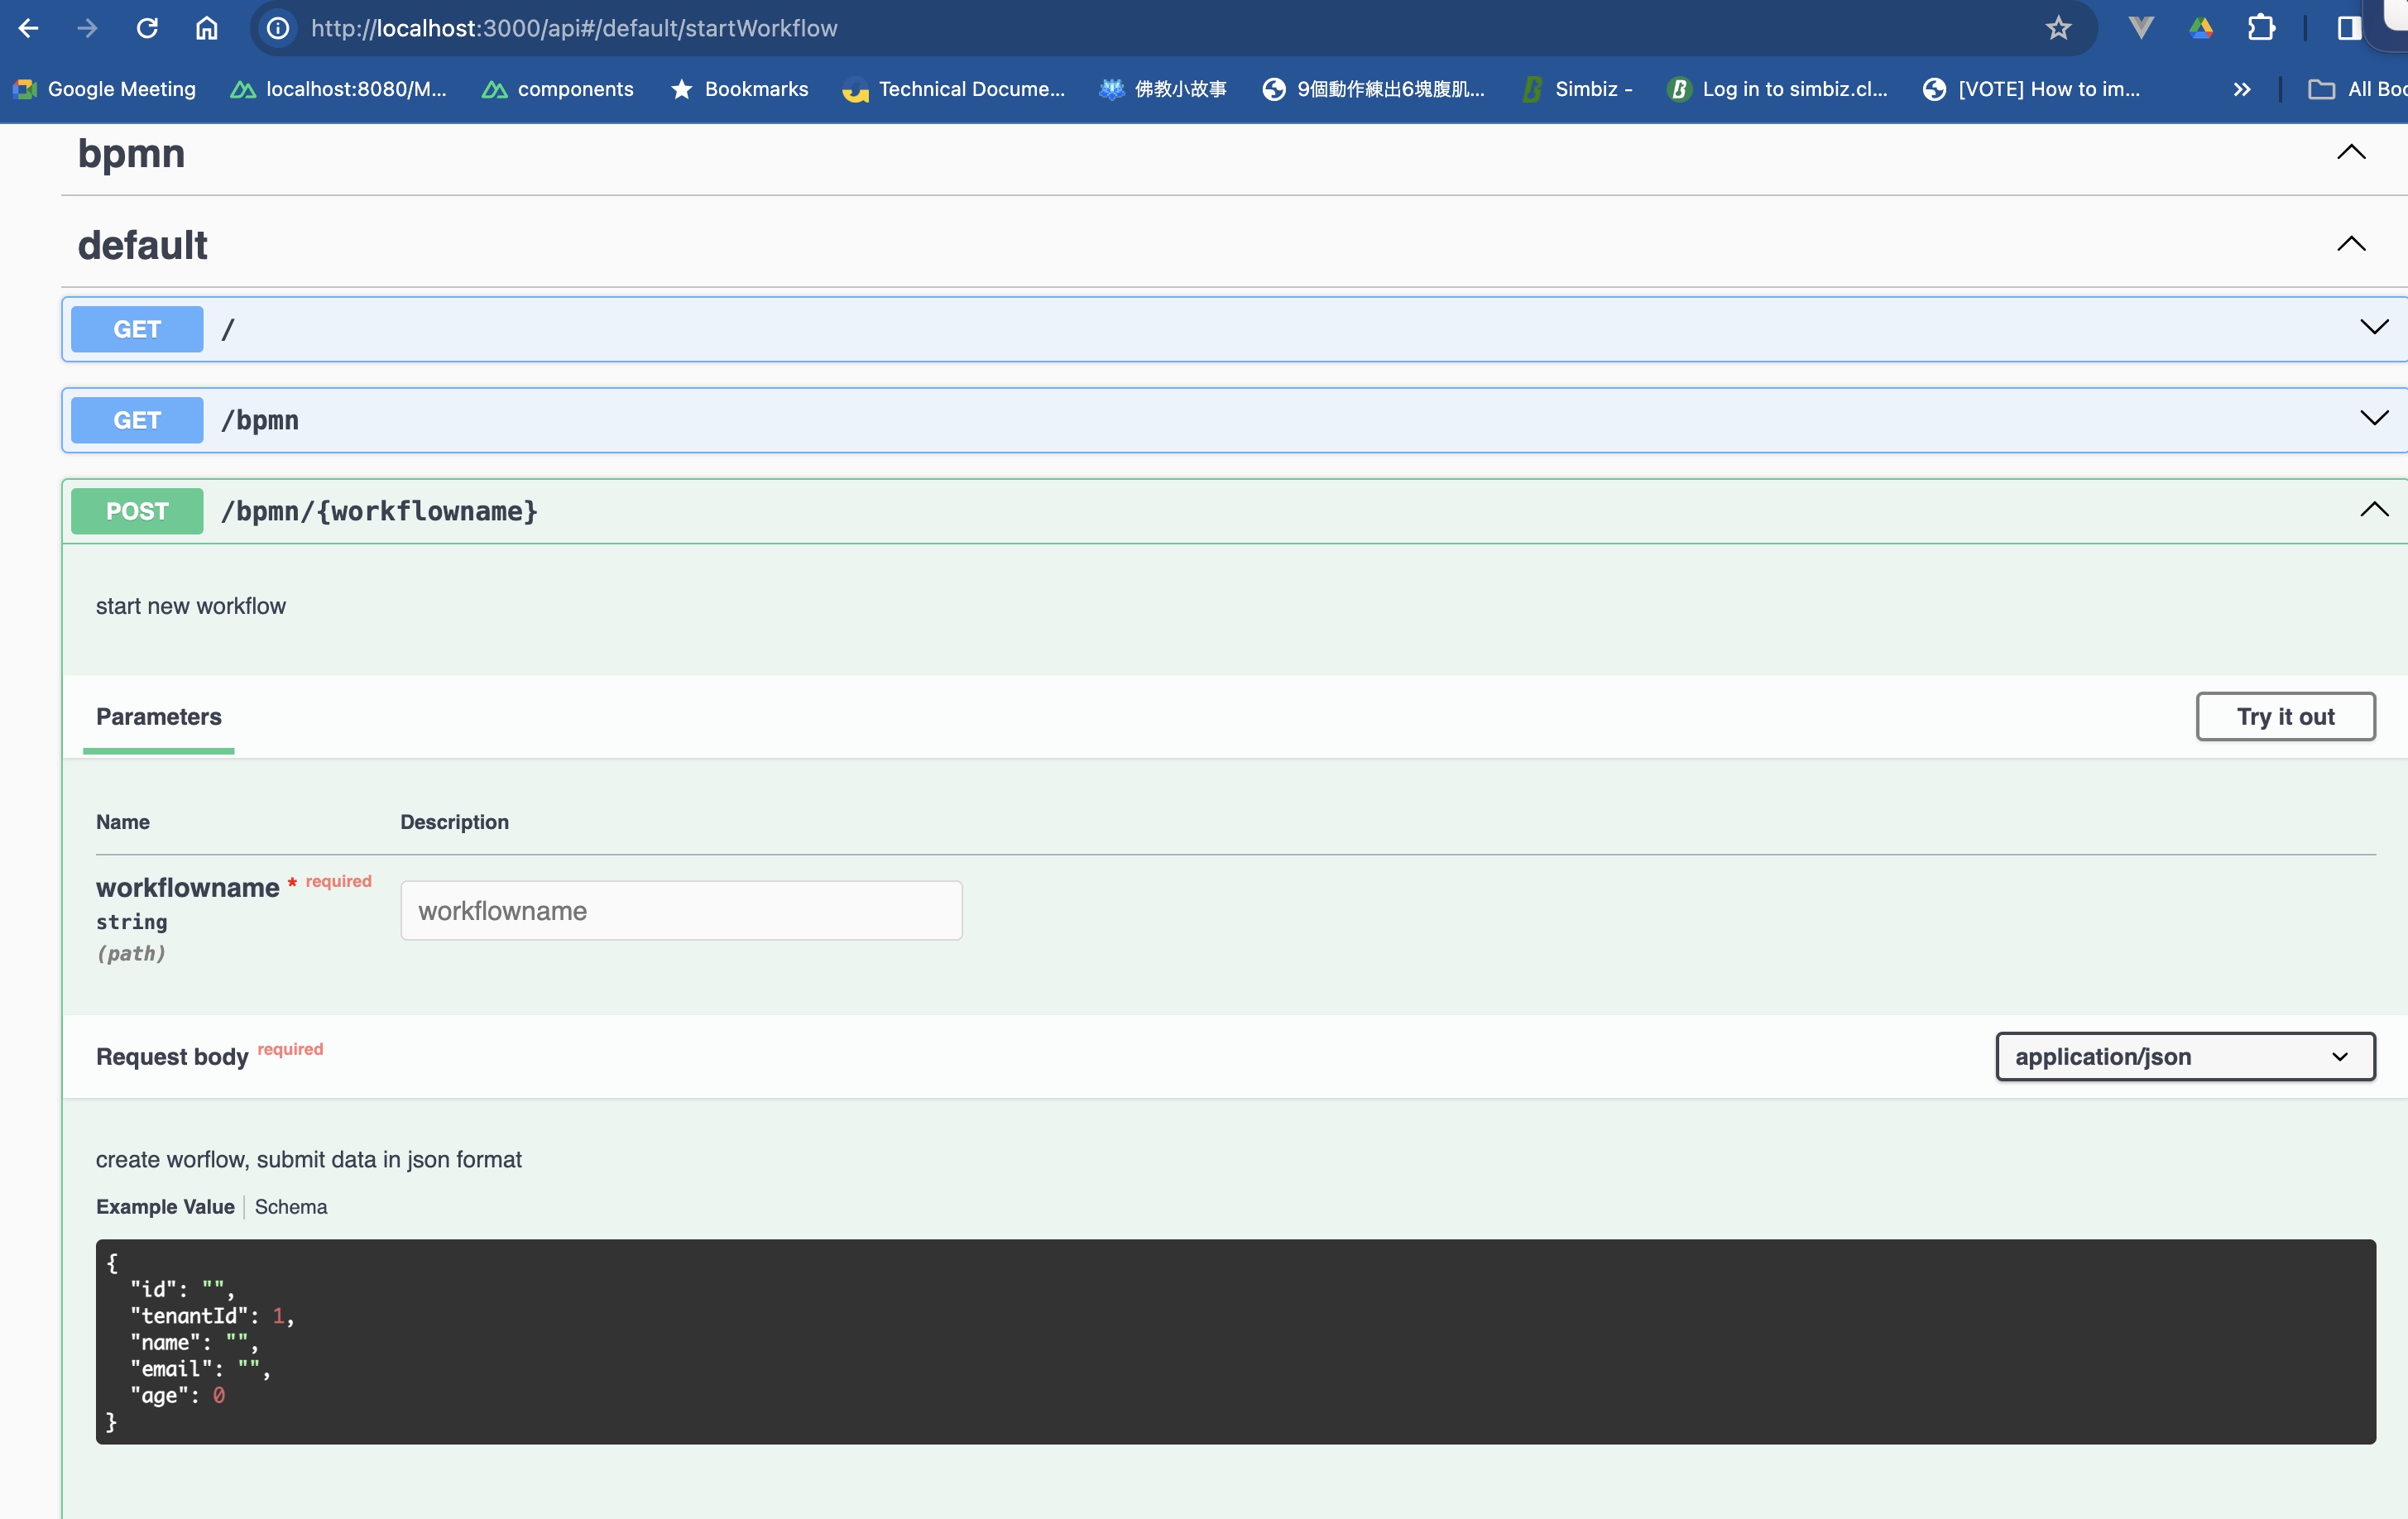Open the Google Meeting bookmark
Image resolution: width=2408 pixels, height=1519 pixels.
tap(105, 89)
